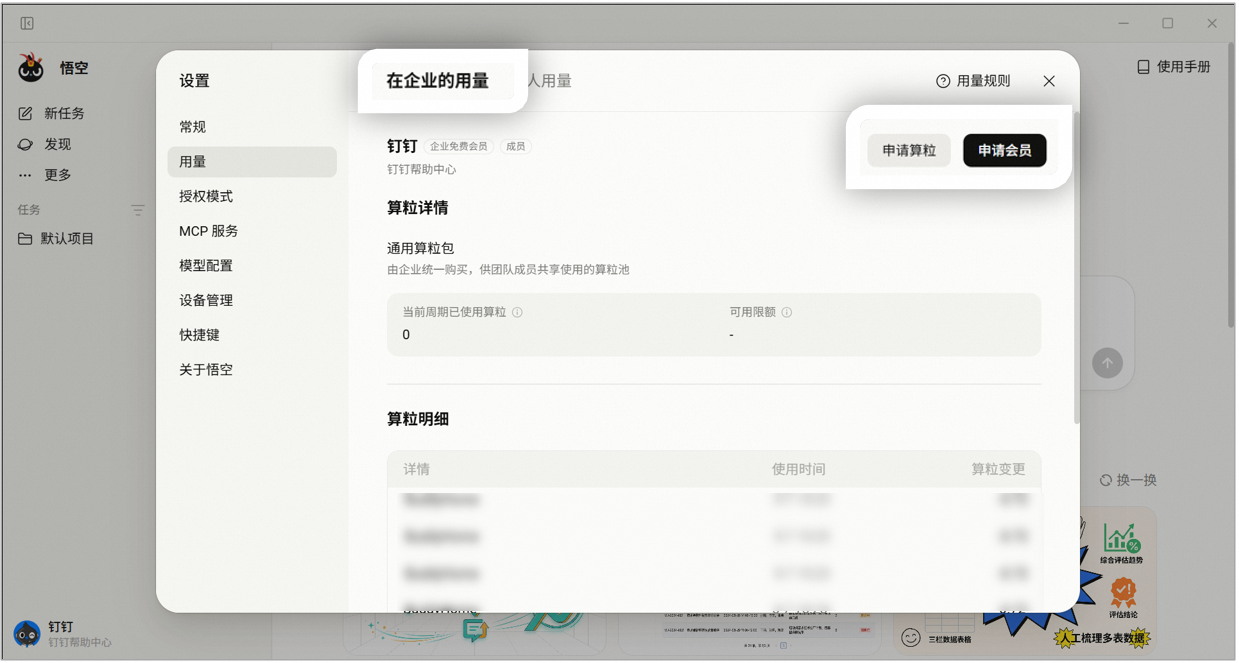
Task: Close the settings dialog
Action: pos(1049,81)
